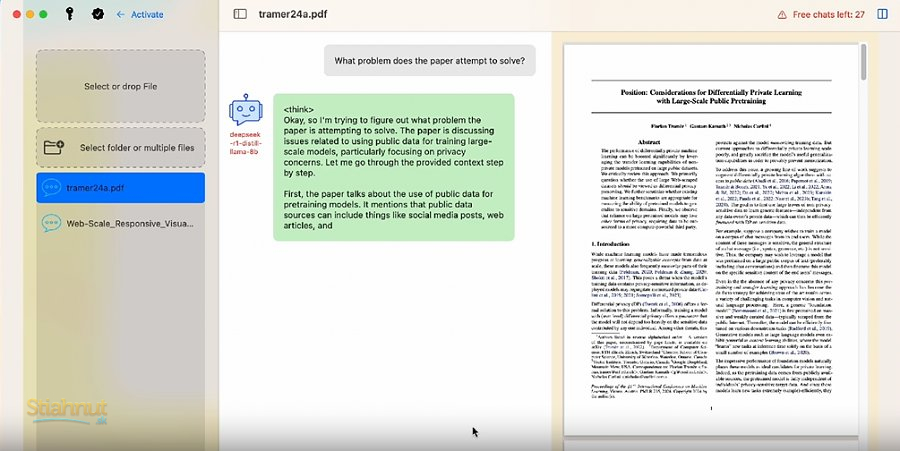Toggle the right PDF panel icon
The image size is (900, 451).
pyautogui.click(x=883, y=14)
